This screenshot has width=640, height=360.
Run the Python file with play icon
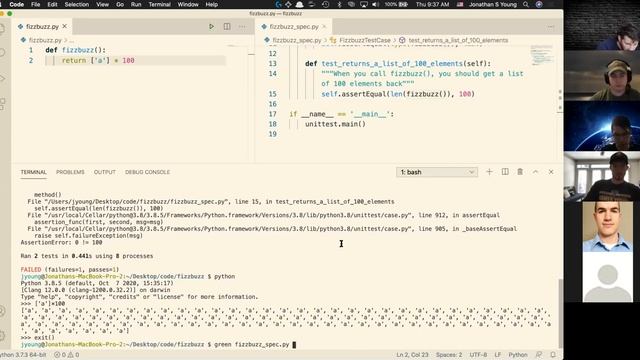point(211,27)
